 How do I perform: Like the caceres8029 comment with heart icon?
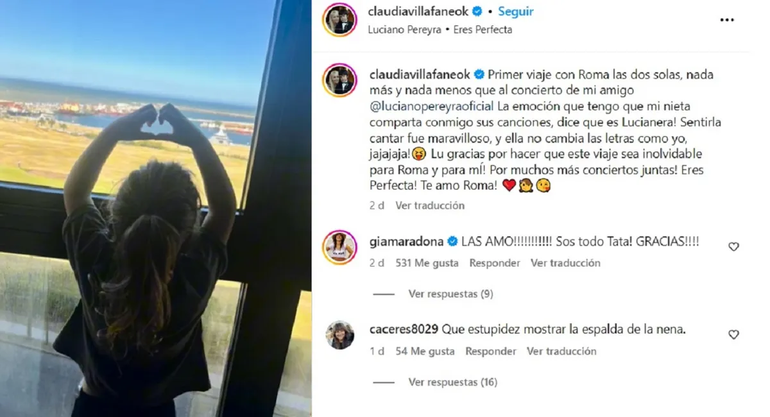[x=734, y=334]
